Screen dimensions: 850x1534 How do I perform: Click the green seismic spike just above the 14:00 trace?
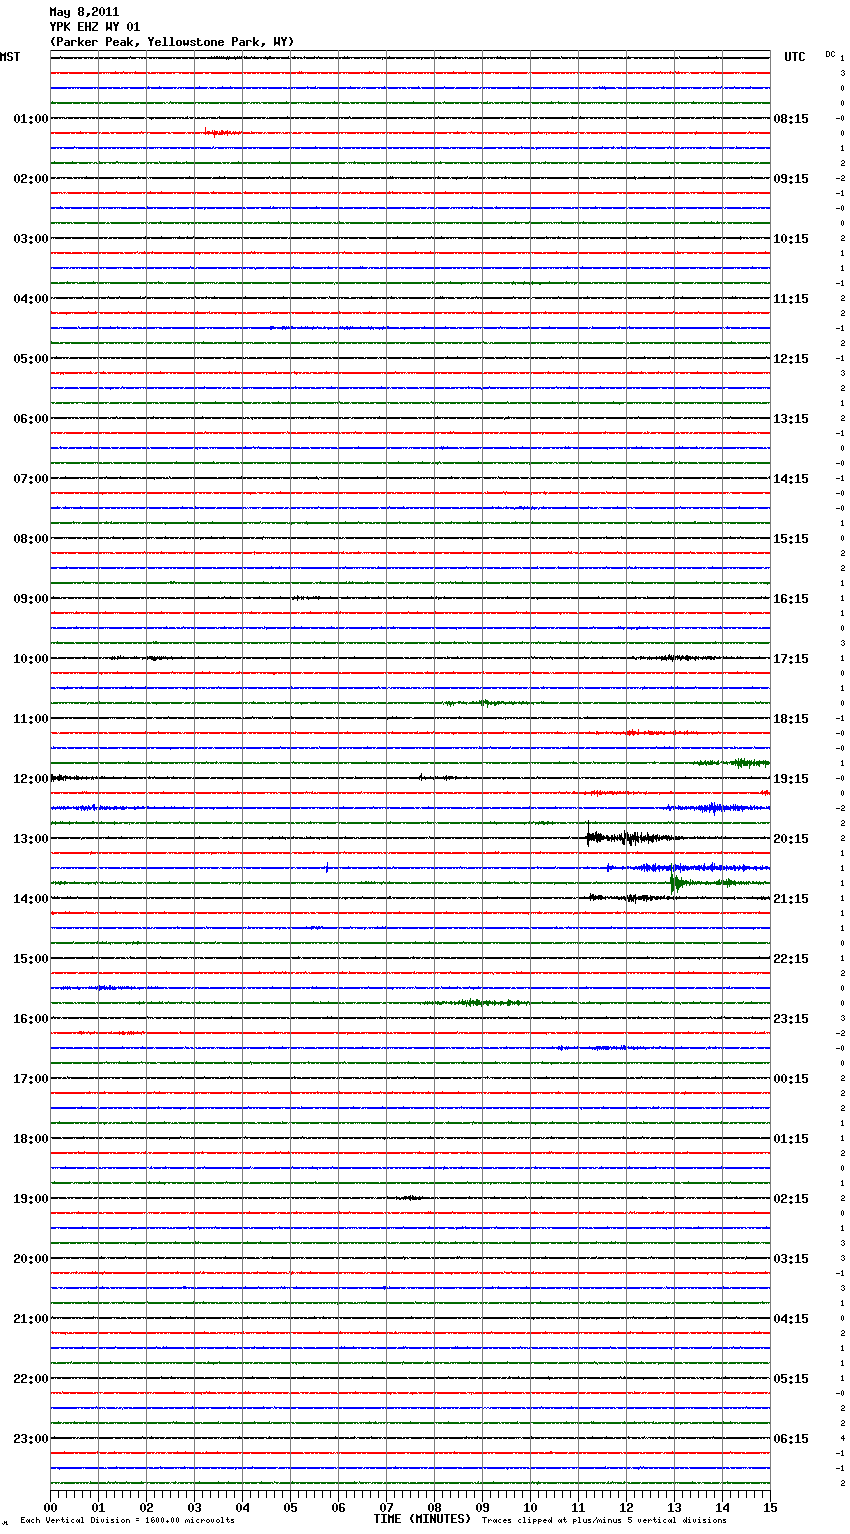click(x=677, y=882)
